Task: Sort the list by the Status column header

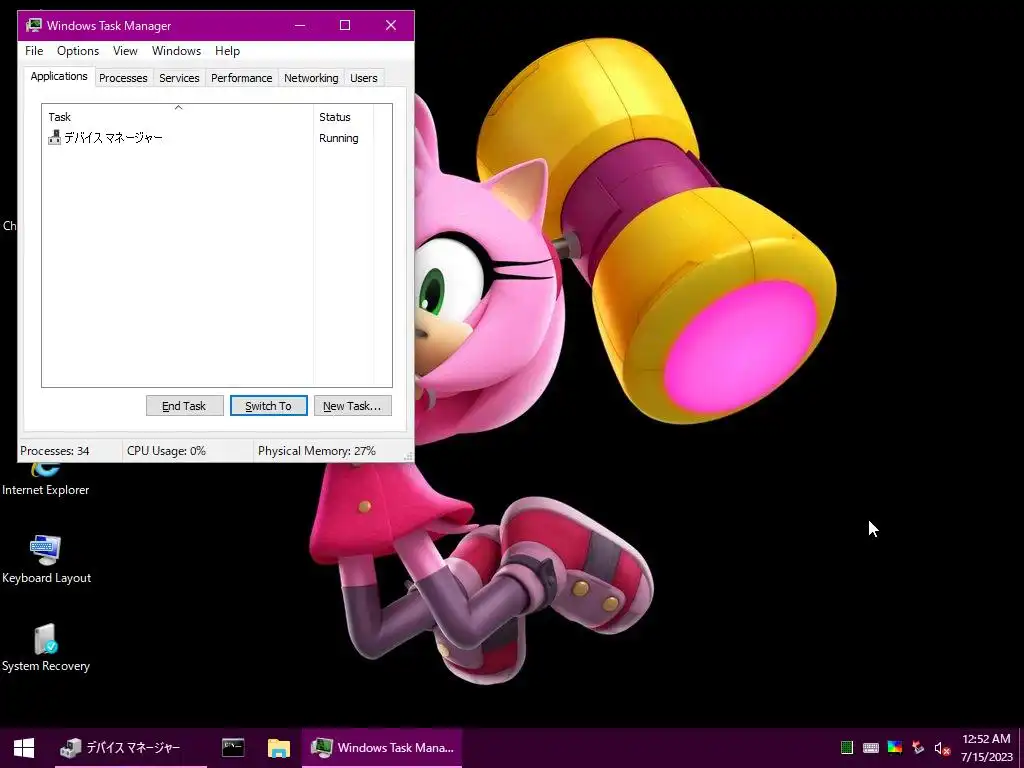Action: [344, 117]
